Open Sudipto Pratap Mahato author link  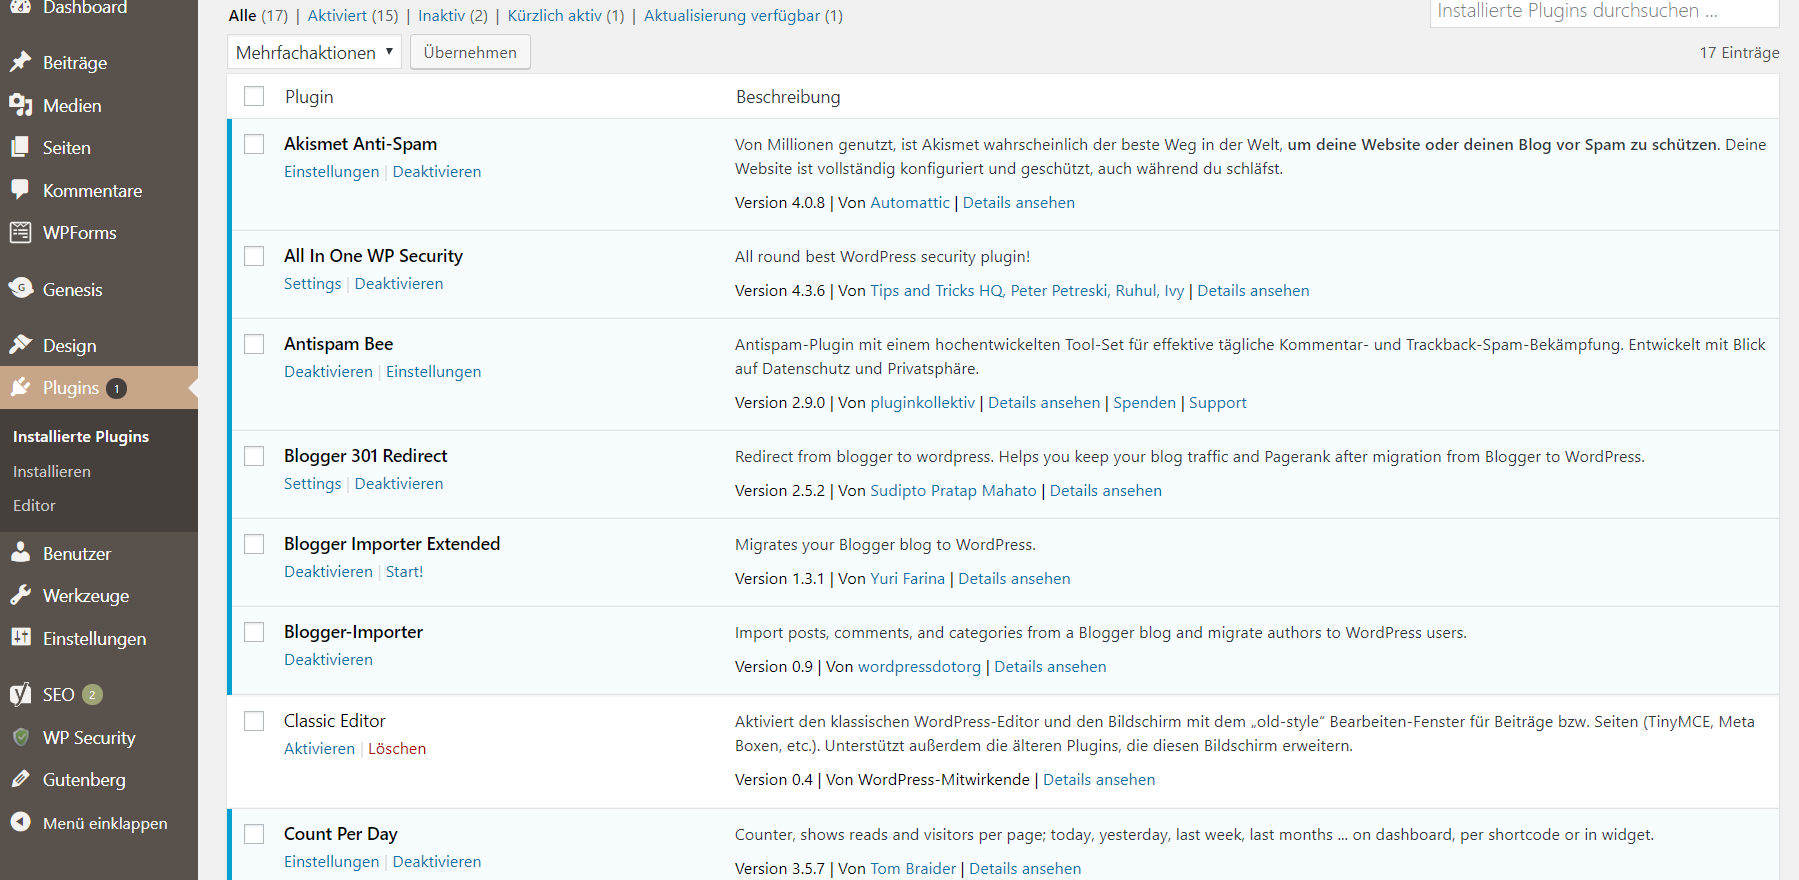point(954,490)
